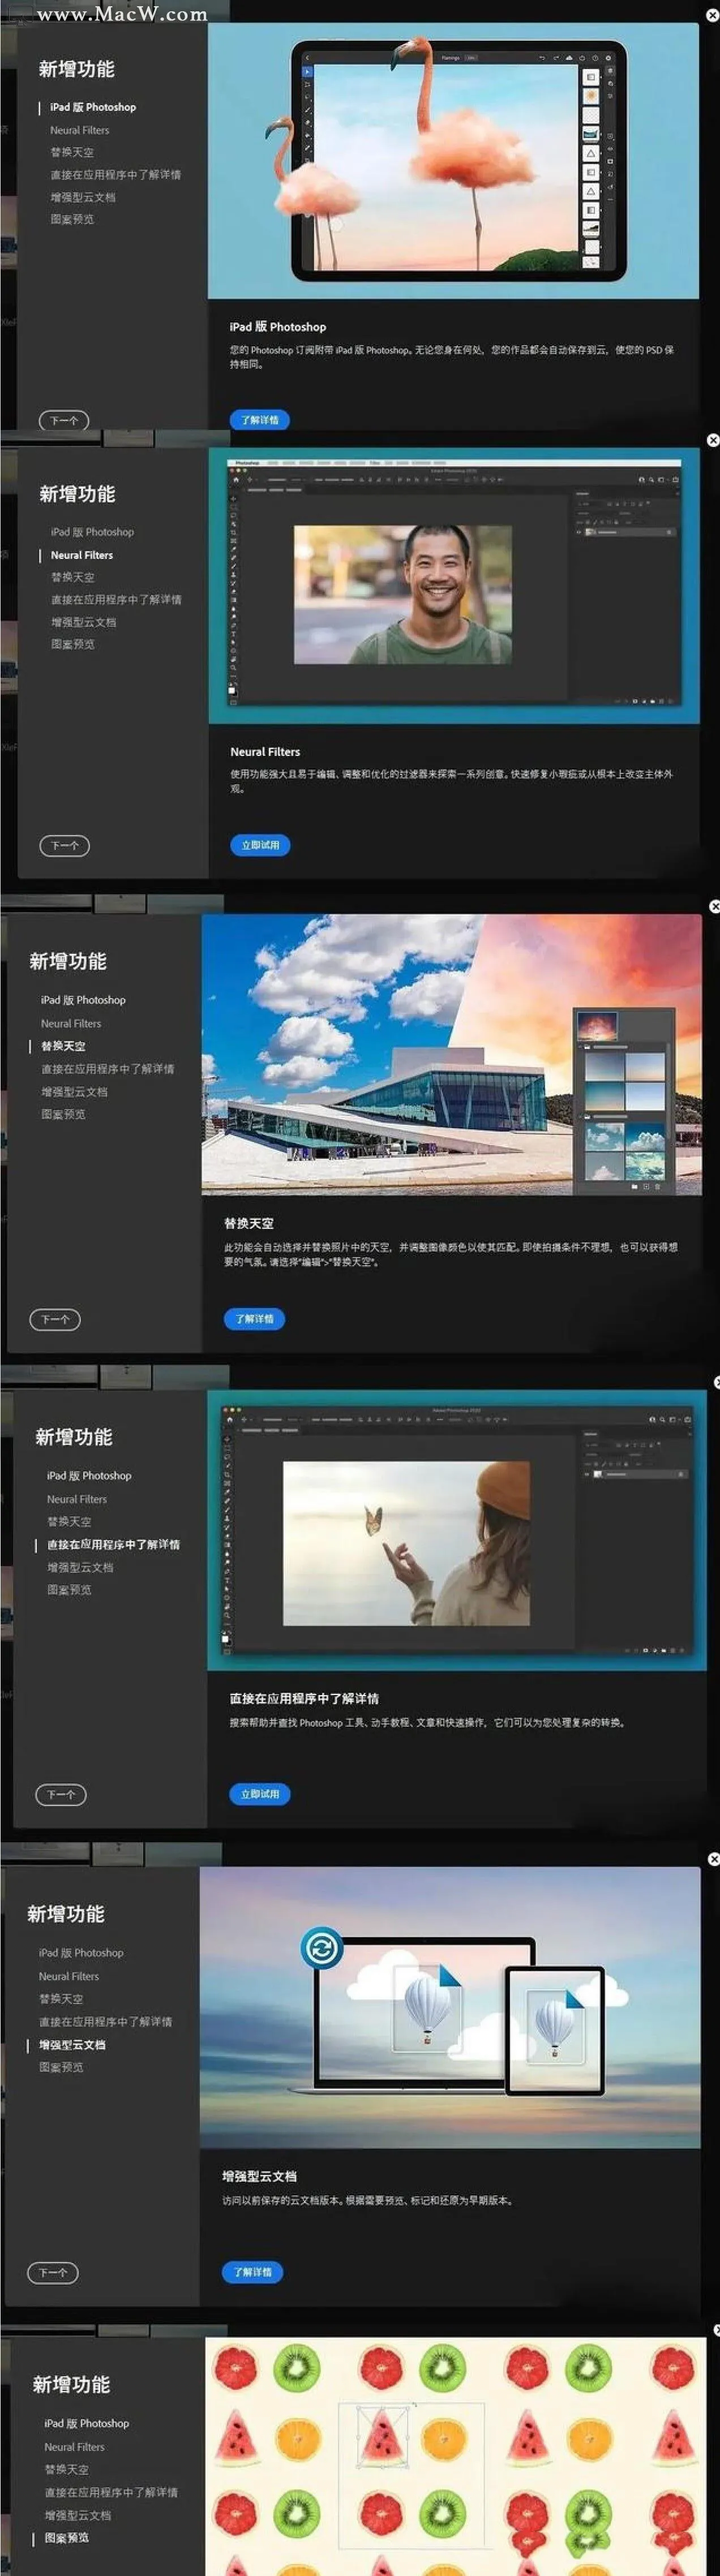The height and width of the screenshot is (2576, 720).
Task: Click 下一个 in the building sky dialog
Action: pos(55,1320)
